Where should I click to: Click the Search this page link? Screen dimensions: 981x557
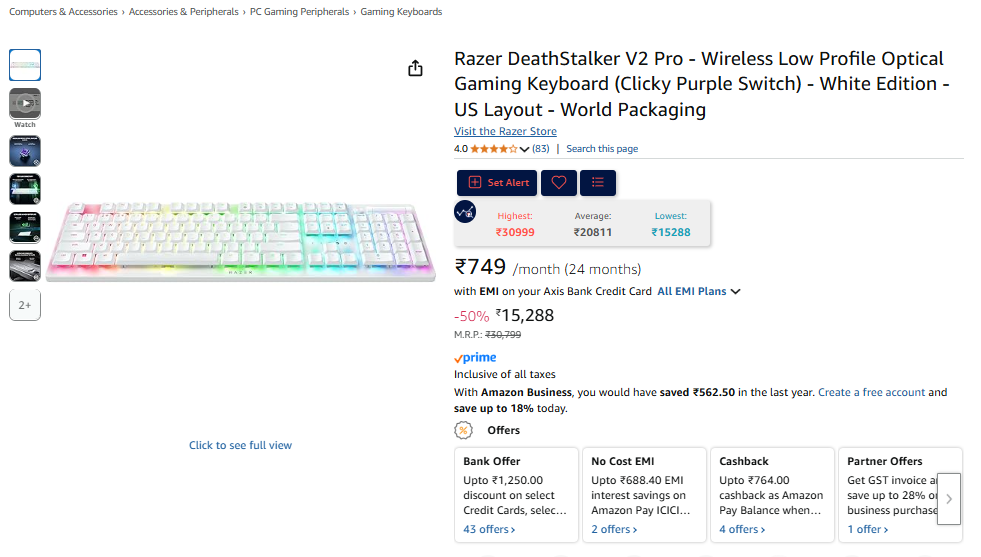coord(602,149)
